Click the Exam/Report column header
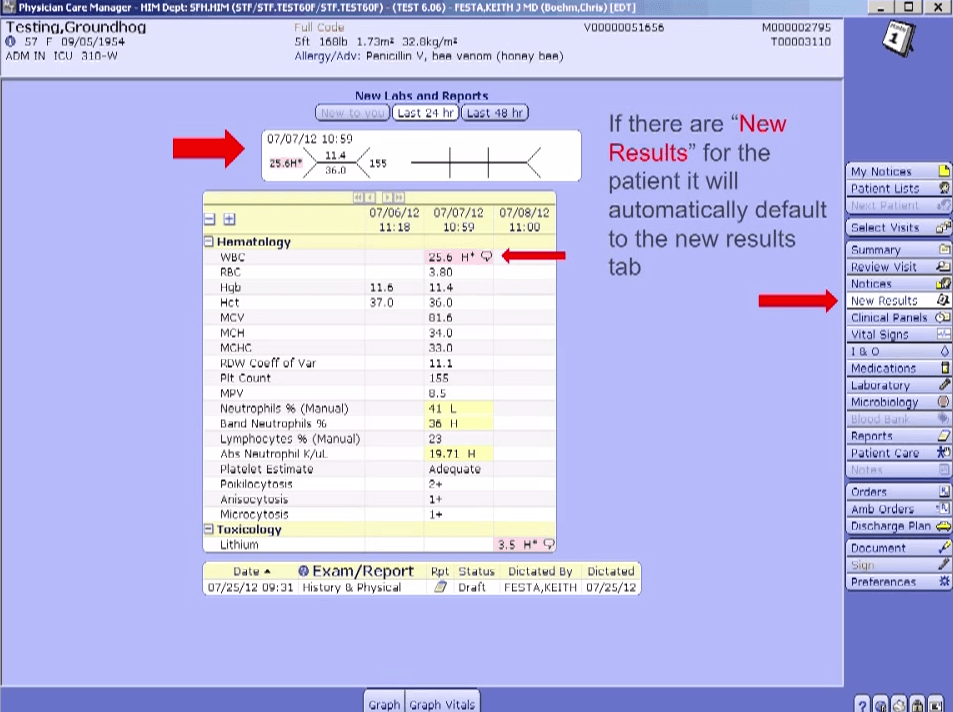The image size is (953, 712). [x=363, y=572]
